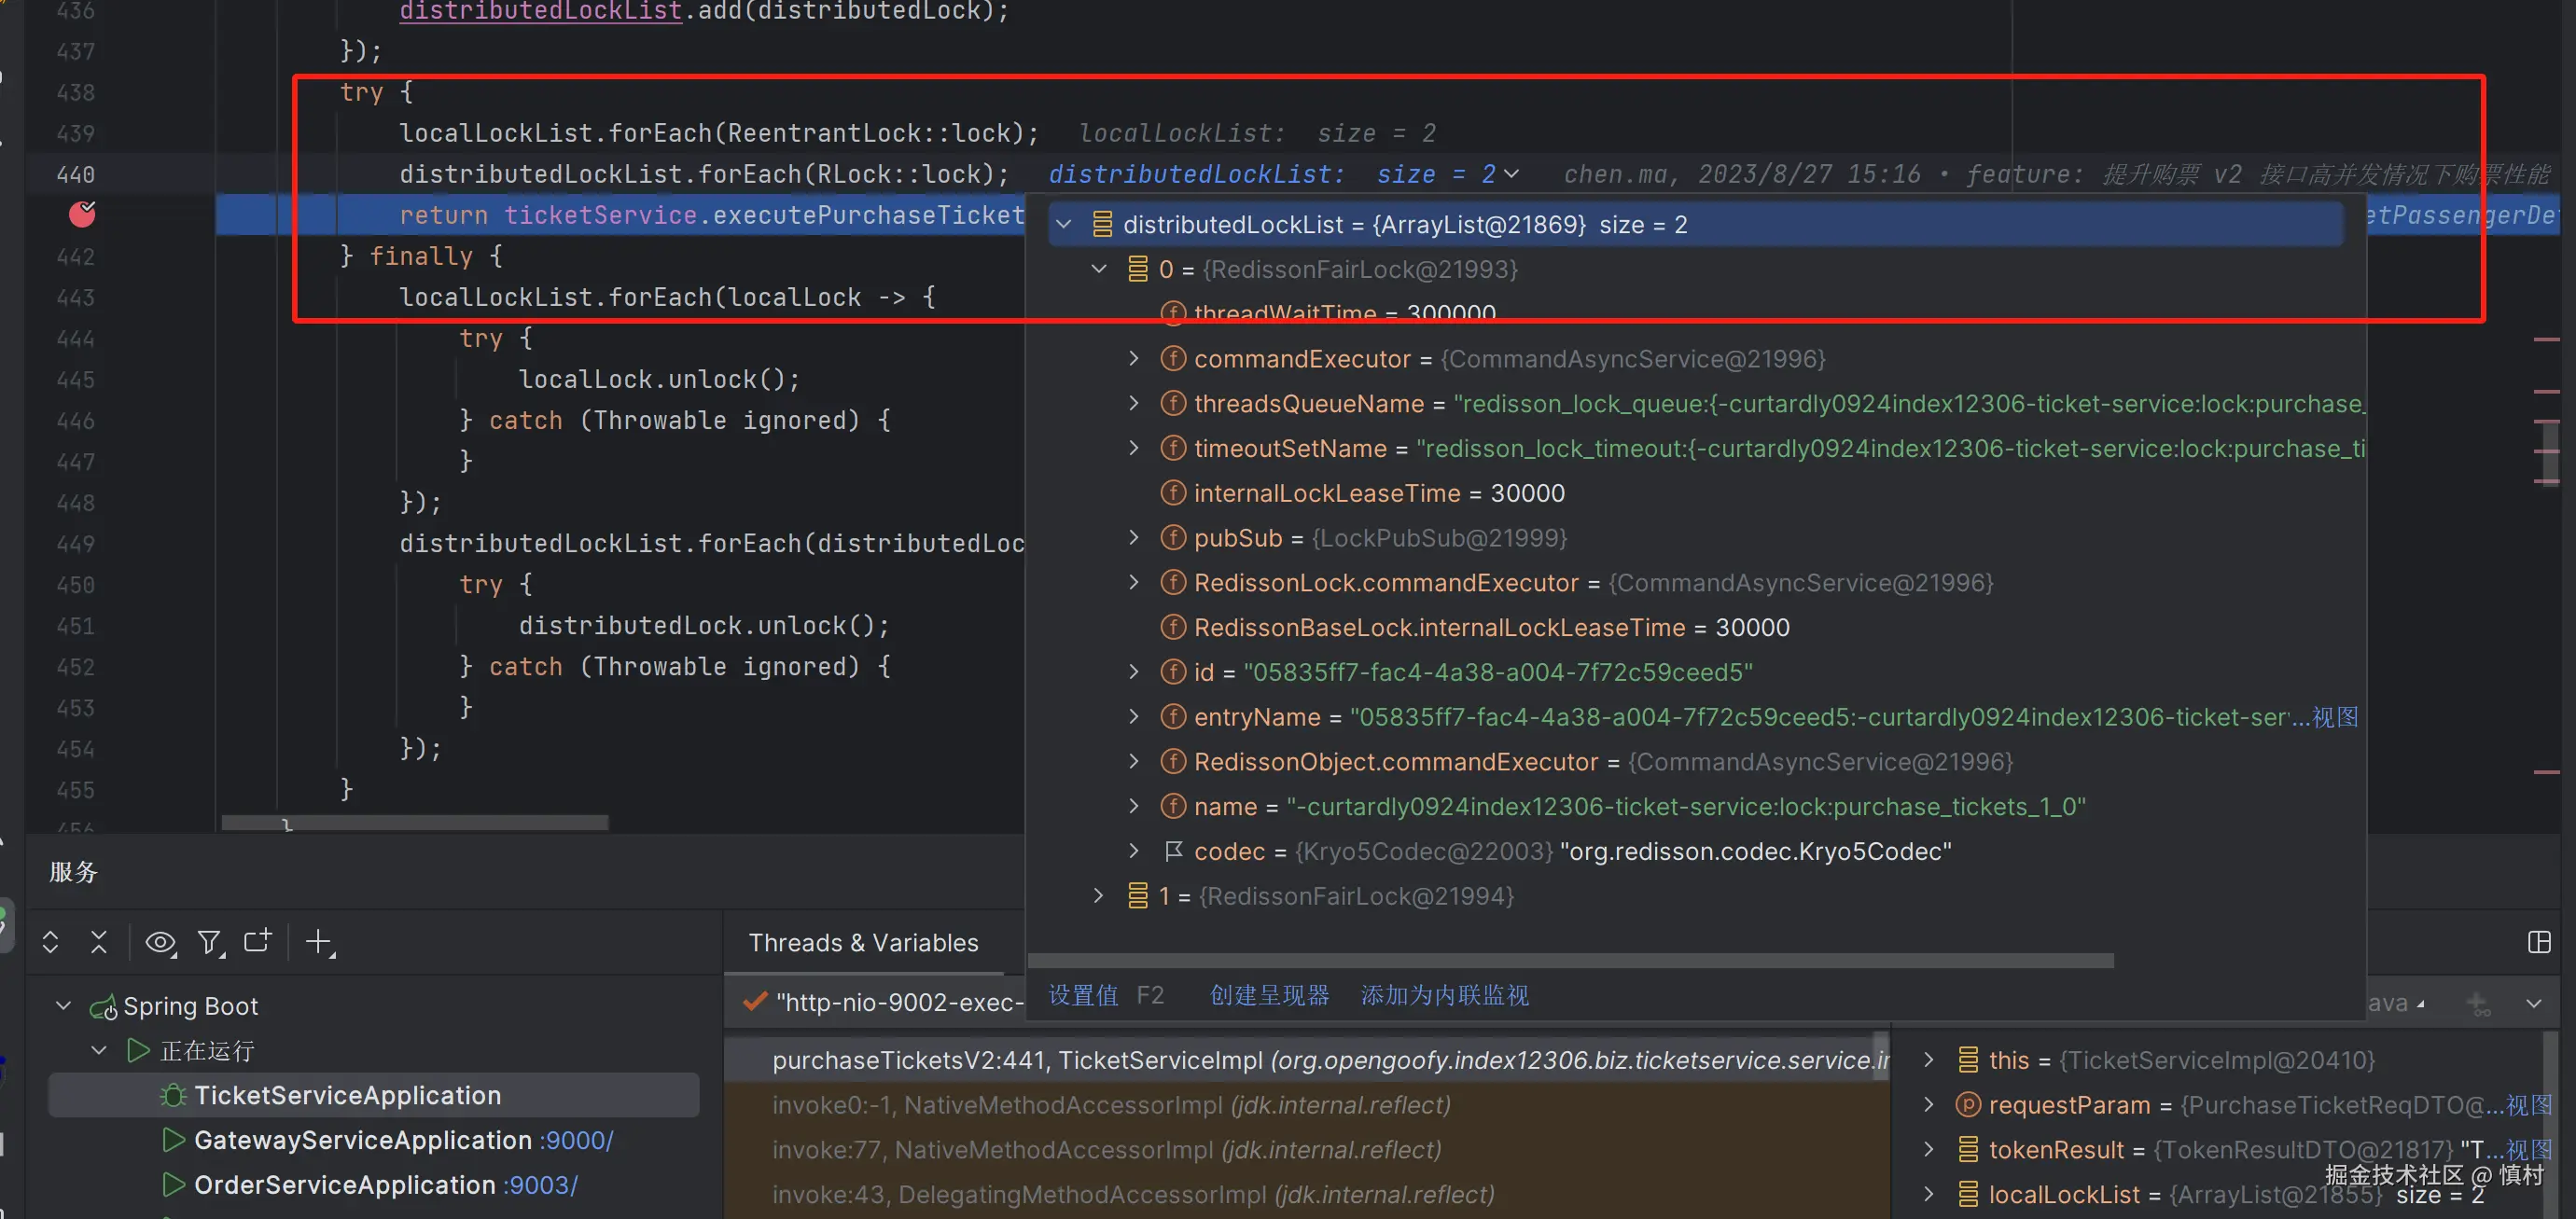This screenshot has width=2576, height=1219.
Task: Toggle the breakpoint on line 441
Action: click(82, 214)
